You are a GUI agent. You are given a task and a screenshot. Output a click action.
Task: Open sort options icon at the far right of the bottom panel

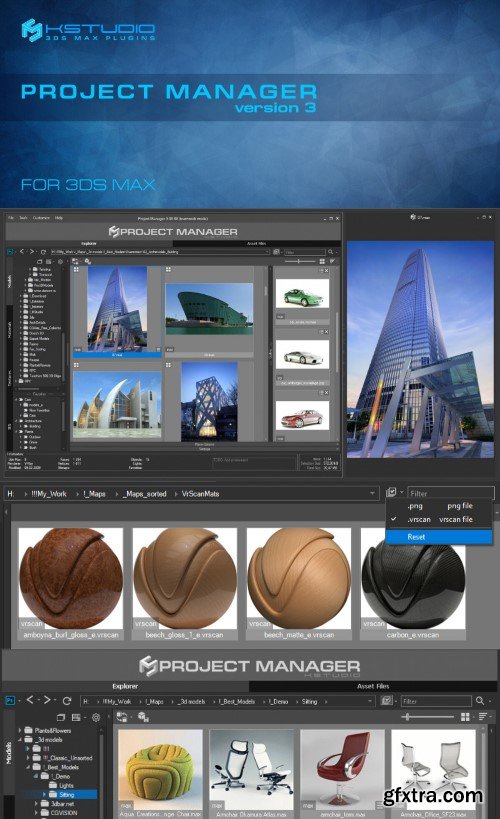[x=483, y=717]
